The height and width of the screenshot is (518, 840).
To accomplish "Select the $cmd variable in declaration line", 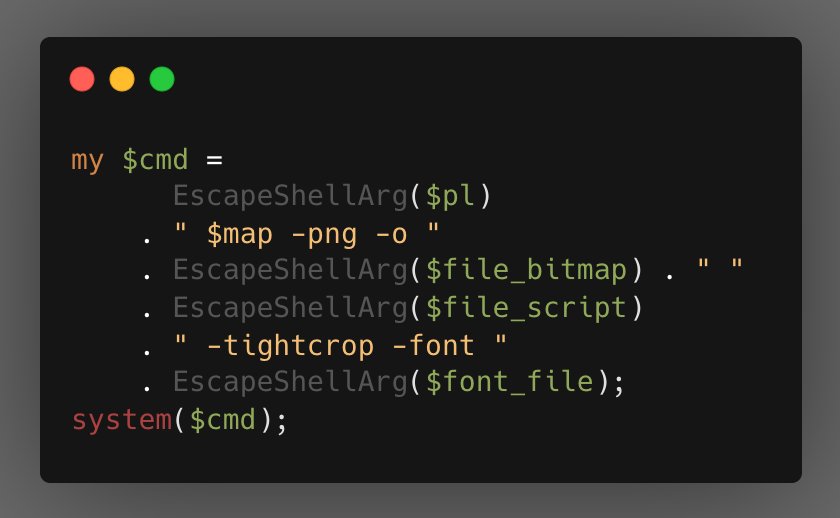I will pos(155,160).
